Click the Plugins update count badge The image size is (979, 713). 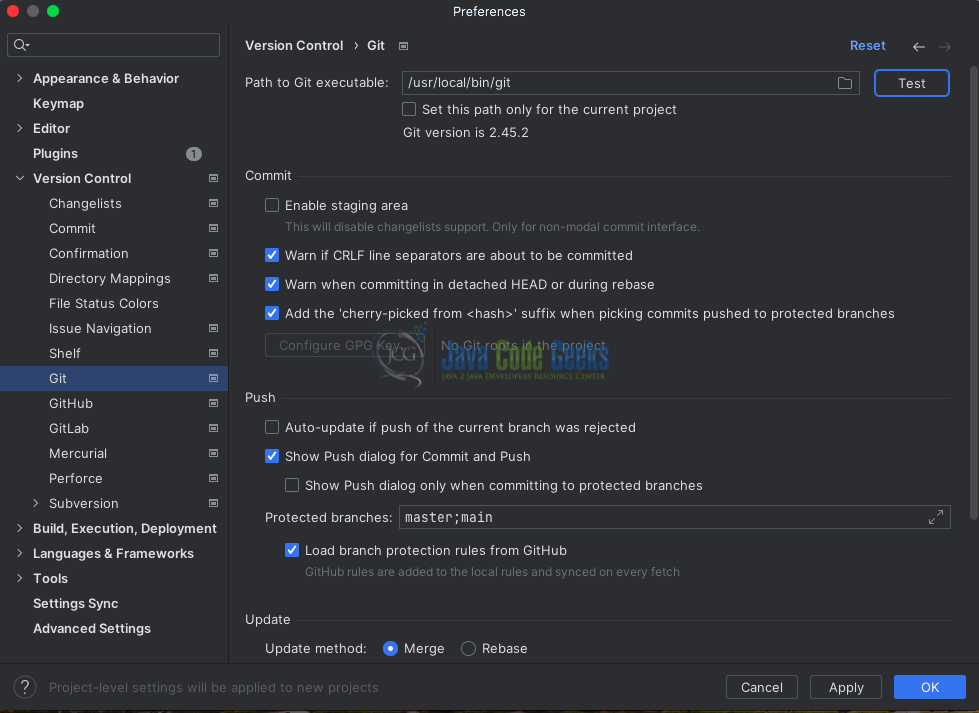coord(194,154)
